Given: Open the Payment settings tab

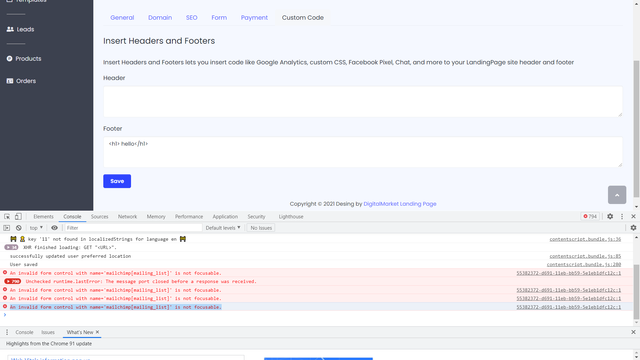Looking at the screenshot, I should [x=254, y=18].
